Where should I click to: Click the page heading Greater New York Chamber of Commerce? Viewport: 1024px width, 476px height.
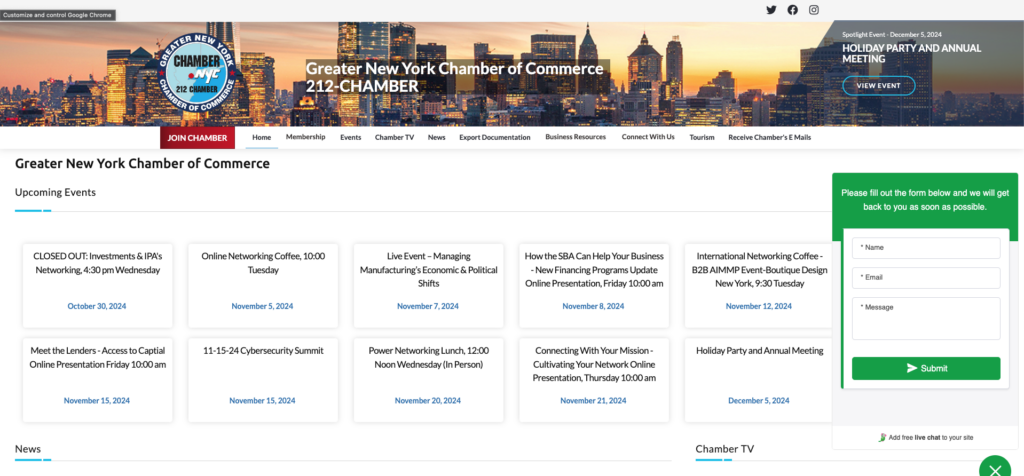[x=142, y=164]
